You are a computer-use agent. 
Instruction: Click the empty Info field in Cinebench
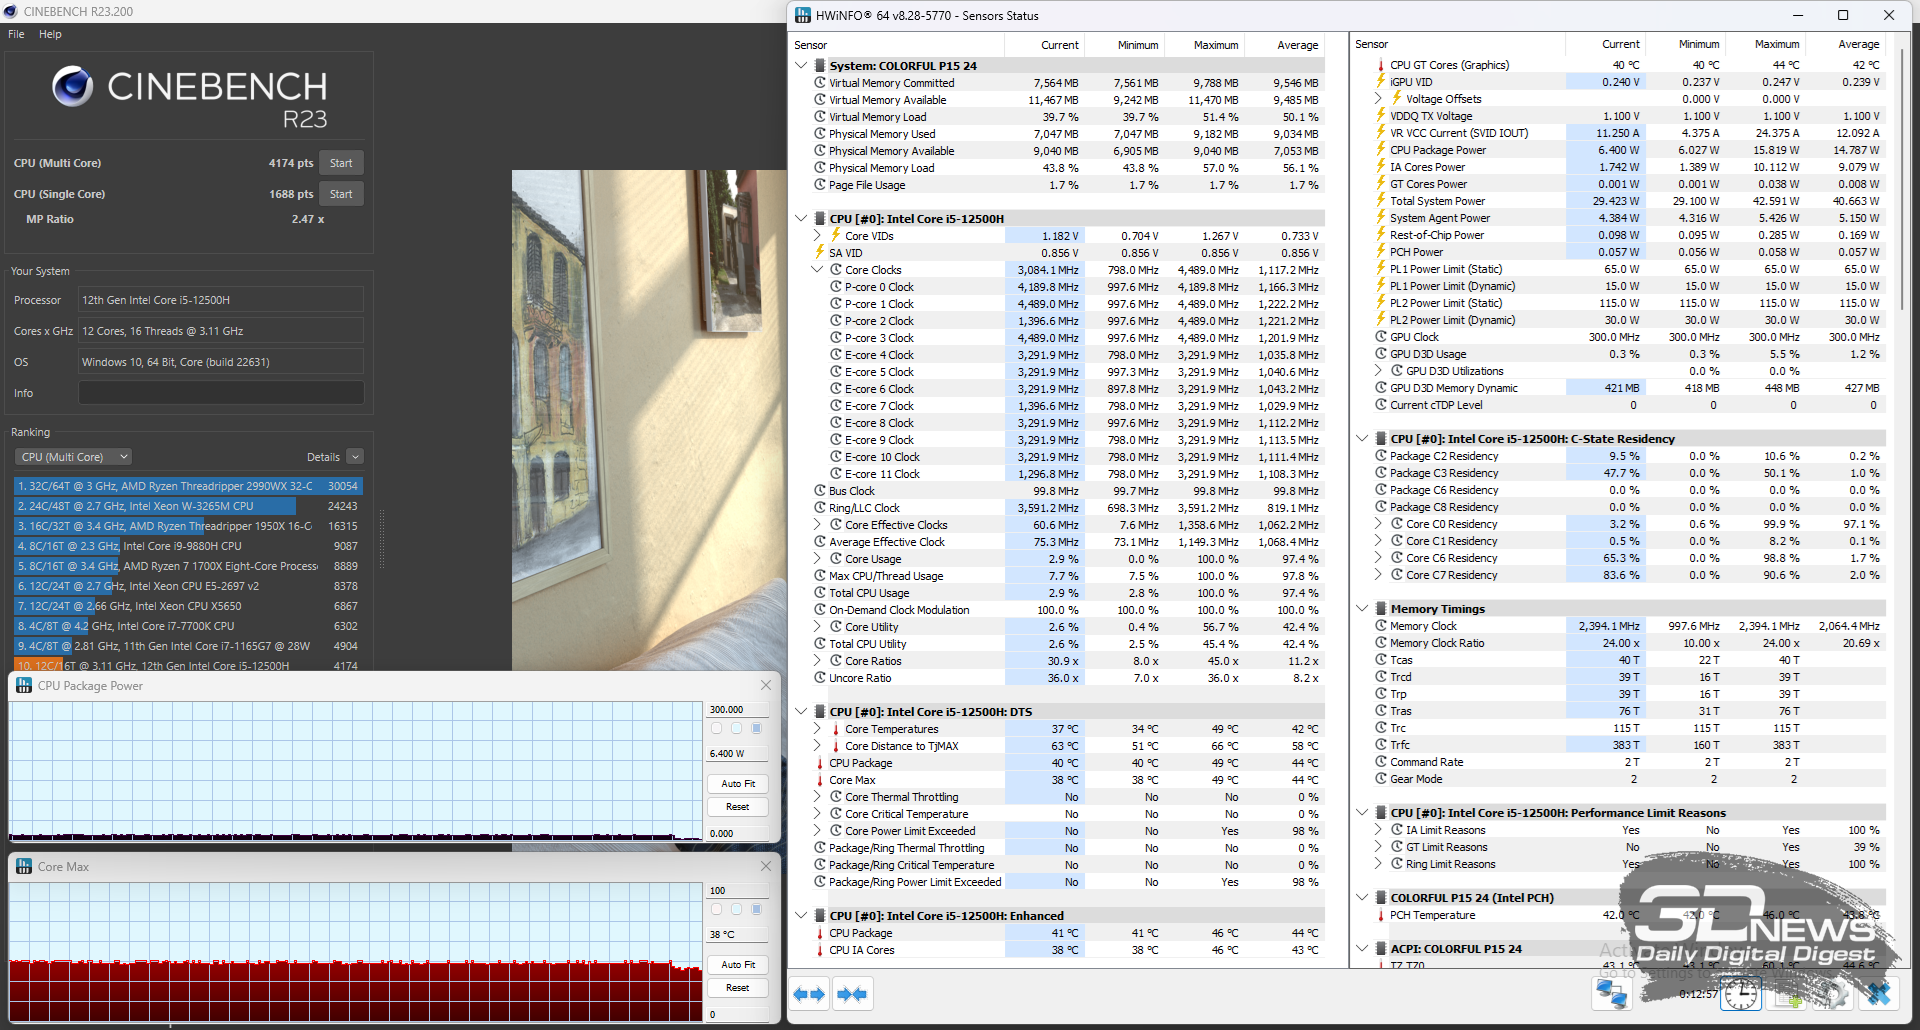click(221, 393)
